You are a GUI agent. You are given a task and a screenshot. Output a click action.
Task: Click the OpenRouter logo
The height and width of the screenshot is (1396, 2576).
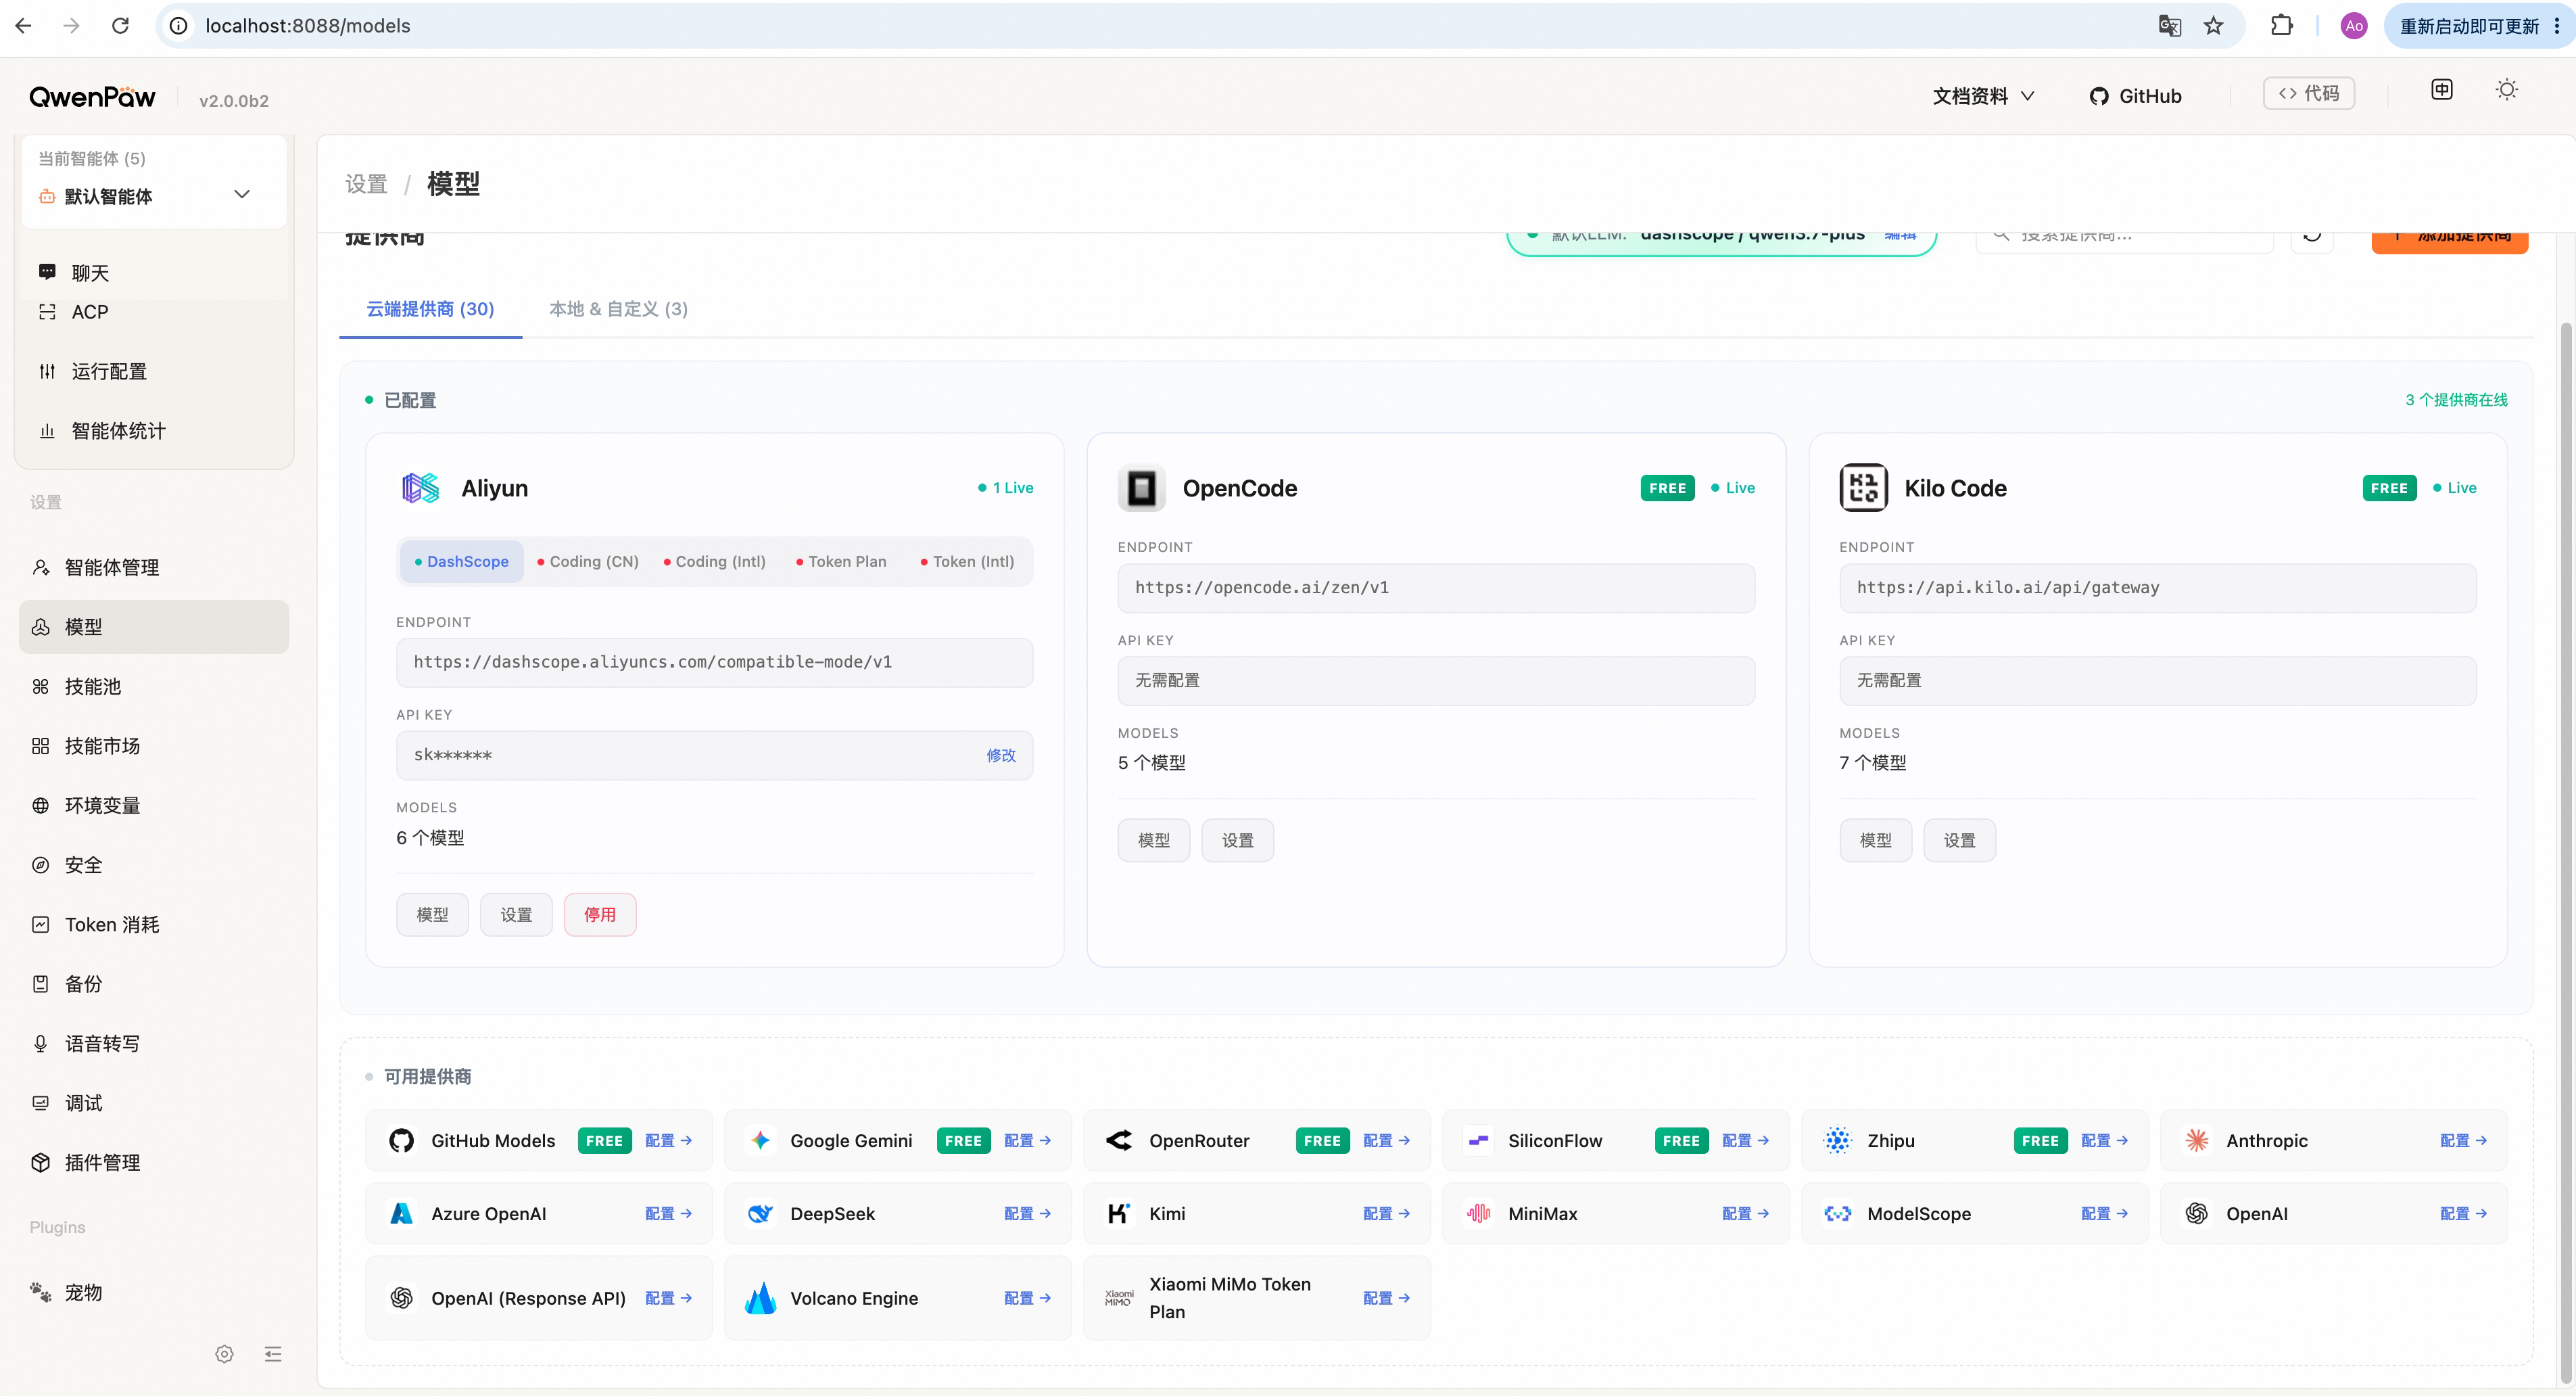pos(1120,1141)
